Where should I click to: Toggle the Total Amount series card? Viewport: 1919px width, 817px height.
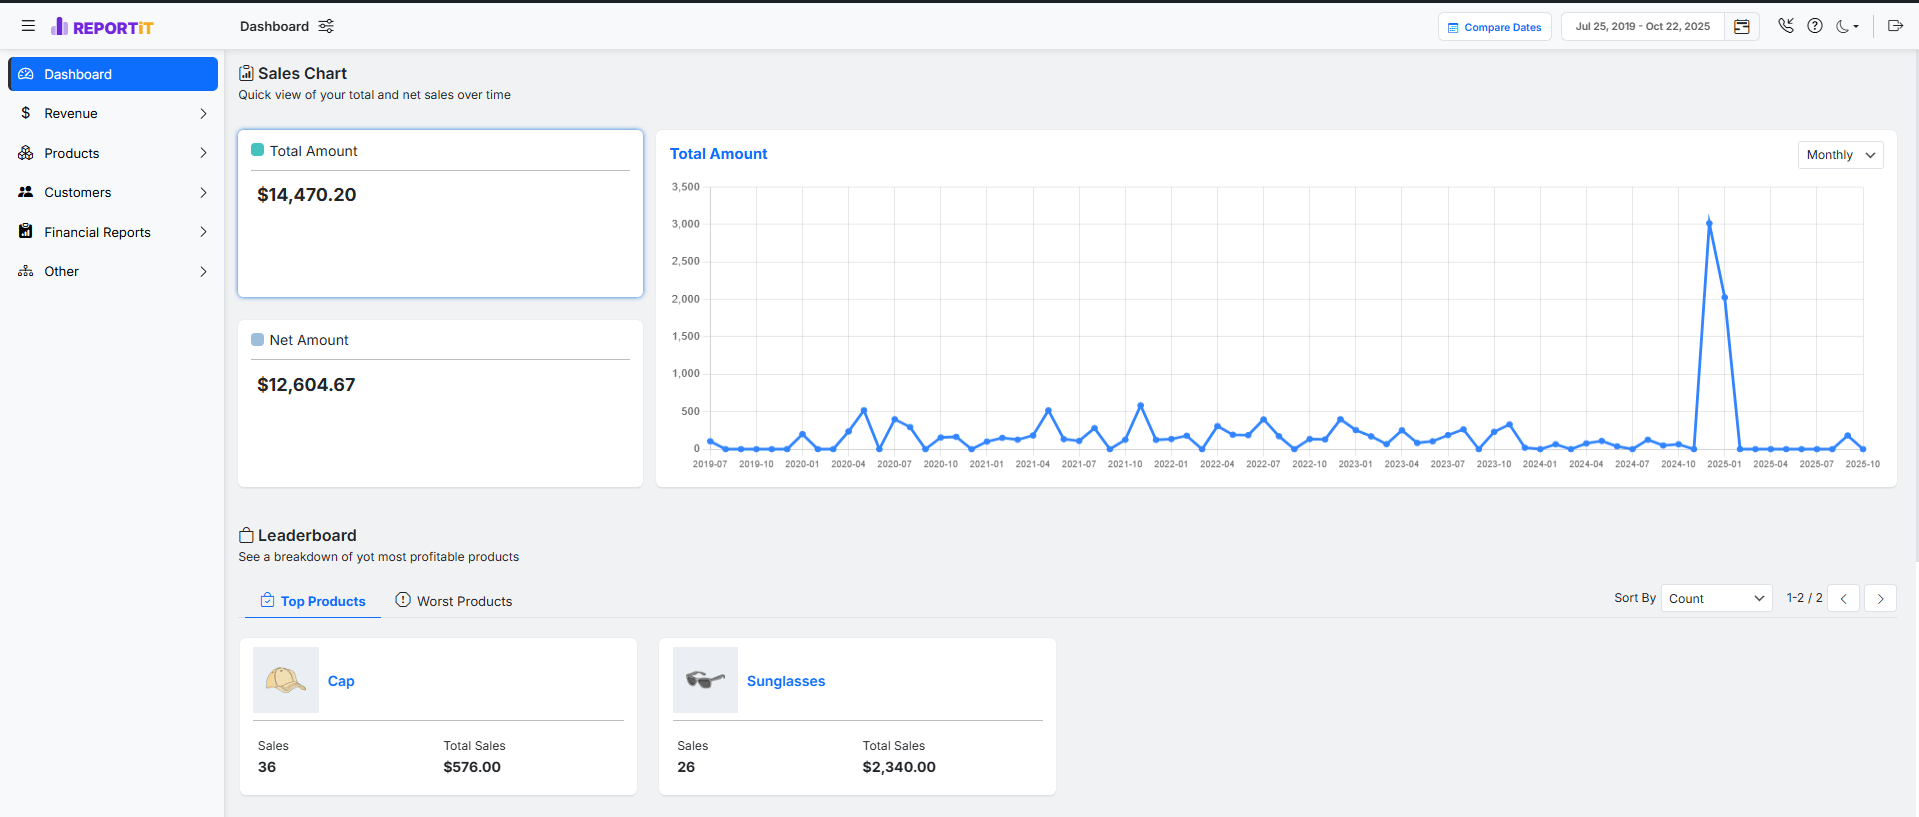(x=440, y=213)
